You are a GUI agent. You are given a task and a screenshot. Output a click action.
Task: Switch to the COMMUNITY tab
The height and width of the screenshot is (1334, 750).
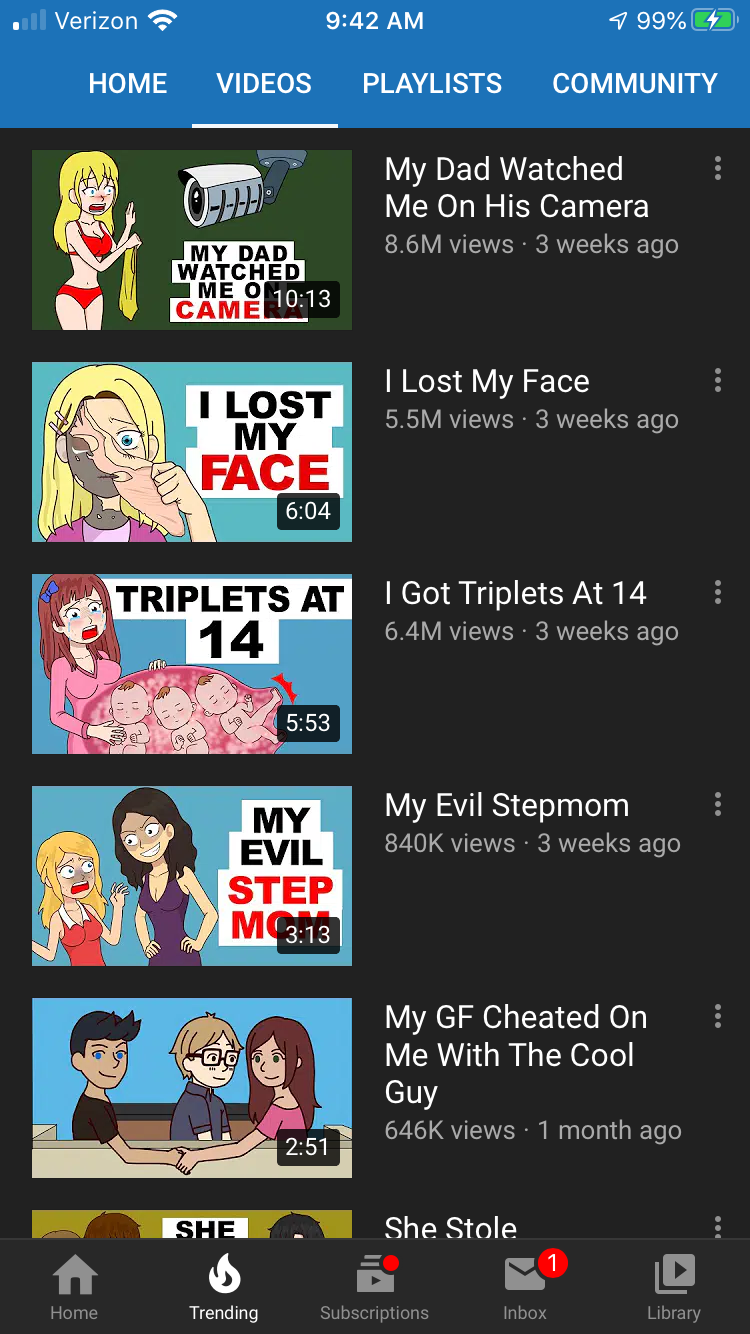click(x=635, y=84)
